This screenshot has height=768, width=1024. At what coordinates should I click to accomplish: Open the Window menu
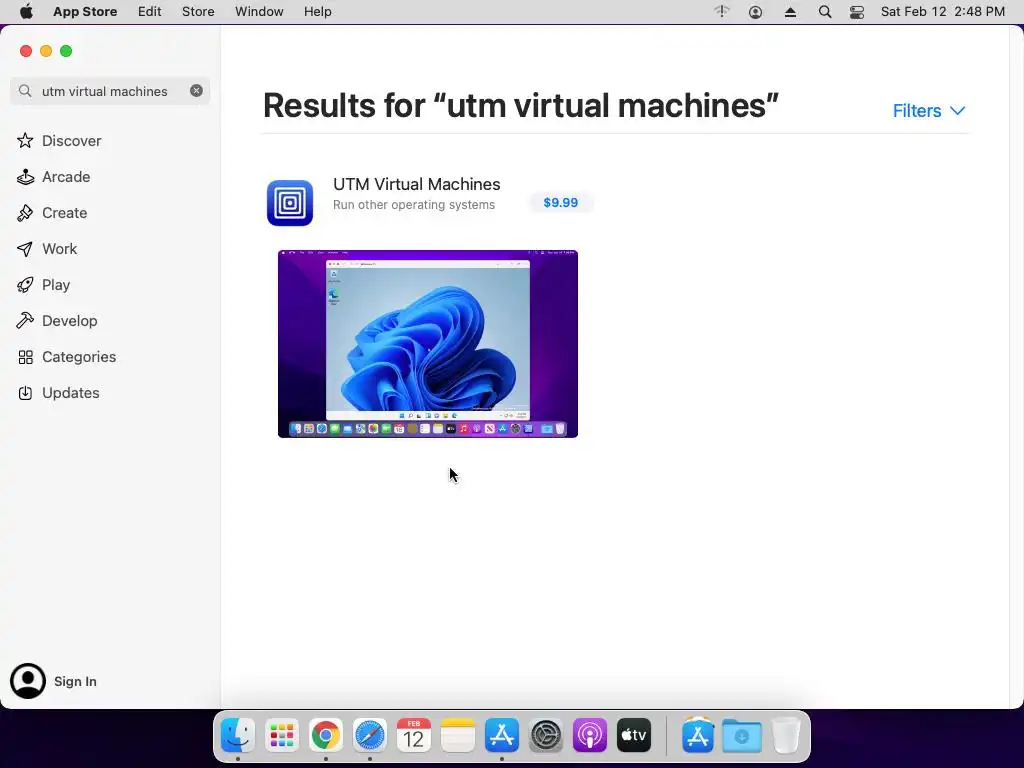point(259,12)
